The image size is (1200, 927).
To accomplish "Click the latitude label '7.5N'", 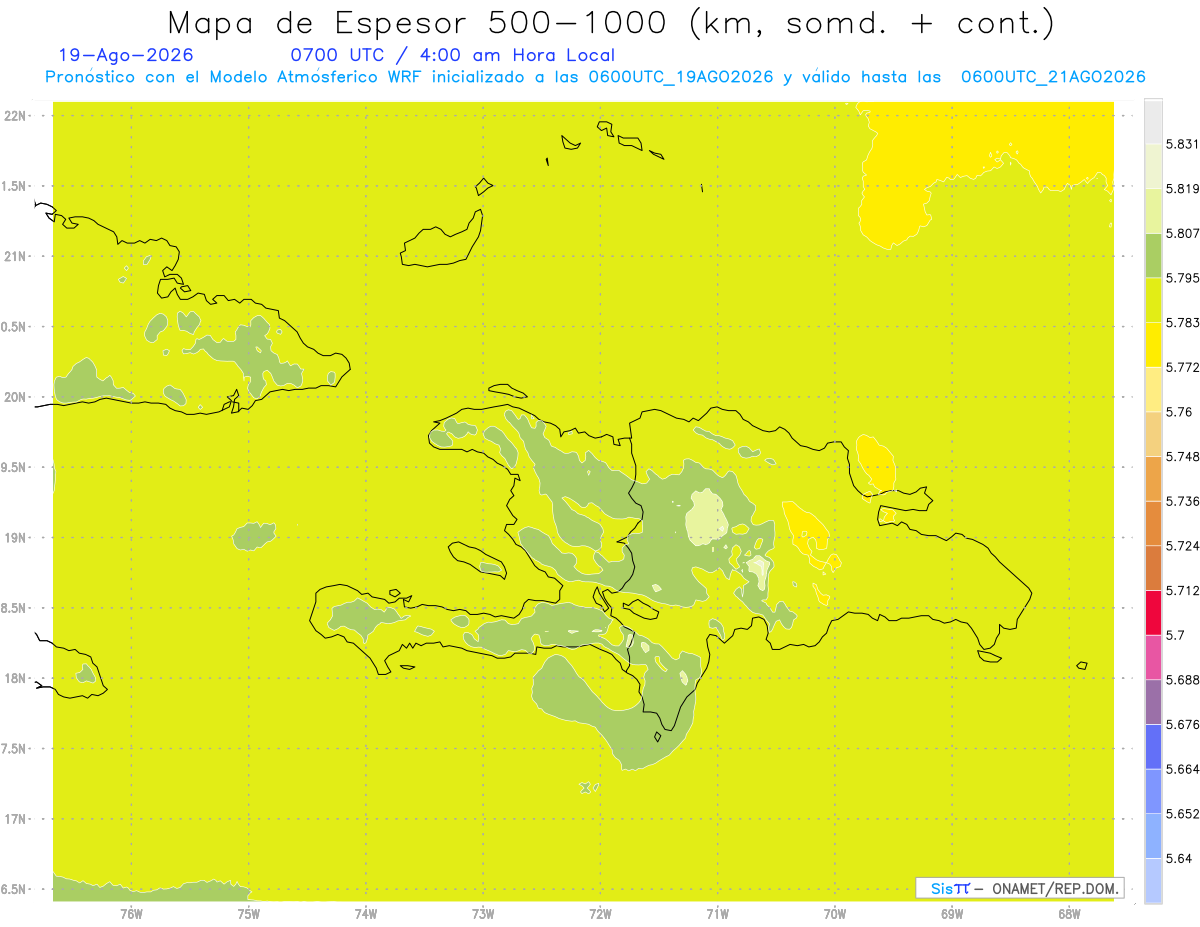I will [15, 748].
